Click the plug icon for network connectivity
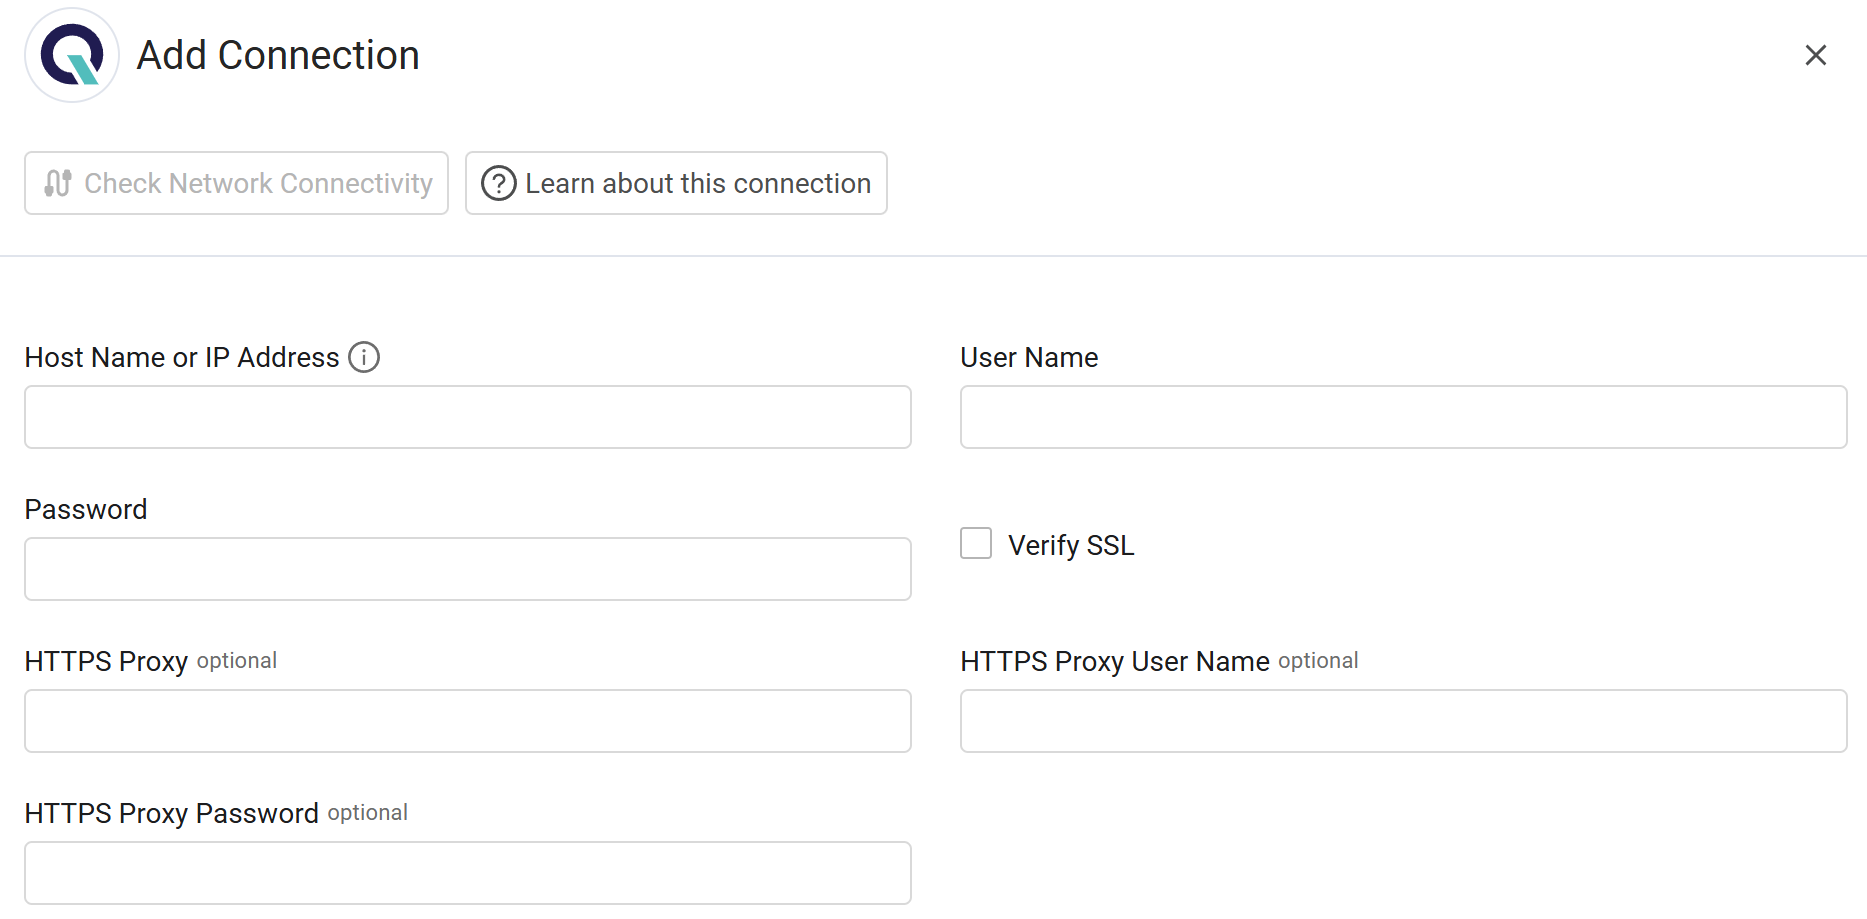 click(58, 183)
